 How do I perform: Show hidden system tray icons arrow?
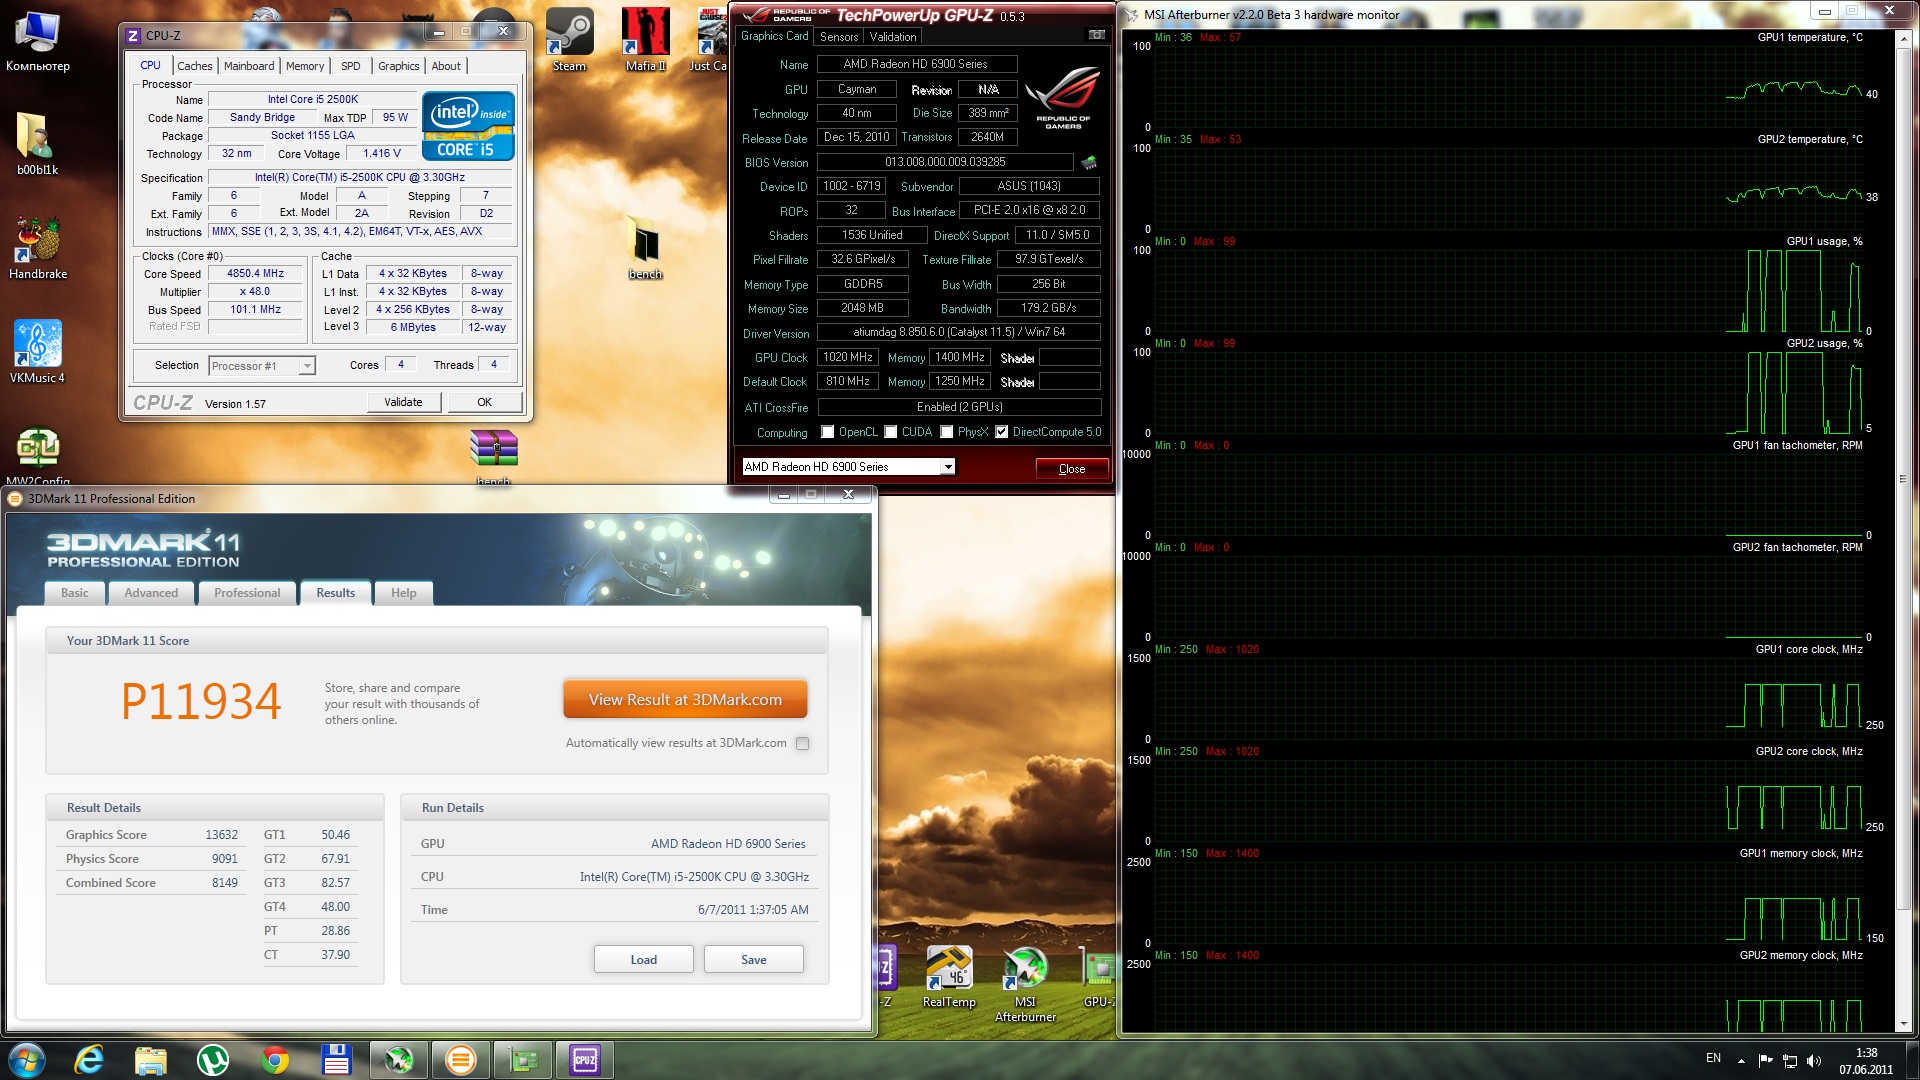(1741, 1060)
